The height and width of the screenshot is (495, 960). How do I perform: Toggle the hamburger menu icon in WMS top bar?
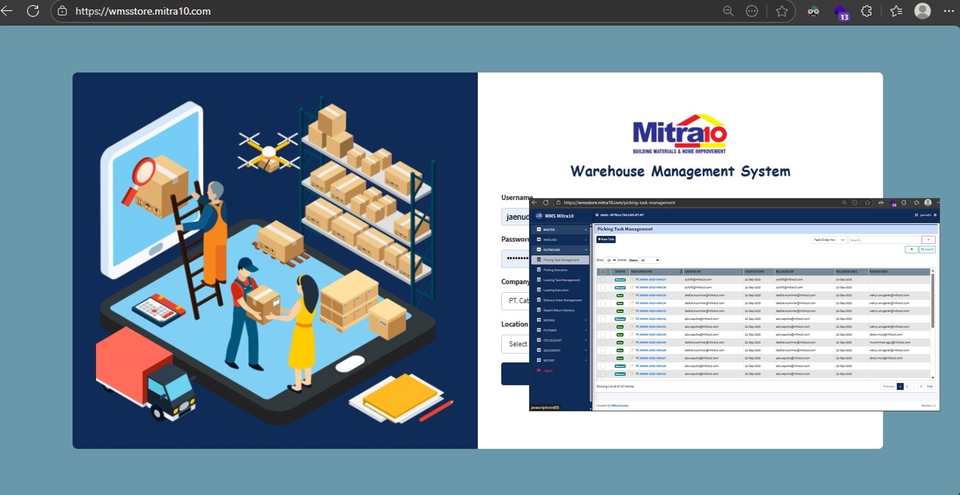[x=597, y=215]
